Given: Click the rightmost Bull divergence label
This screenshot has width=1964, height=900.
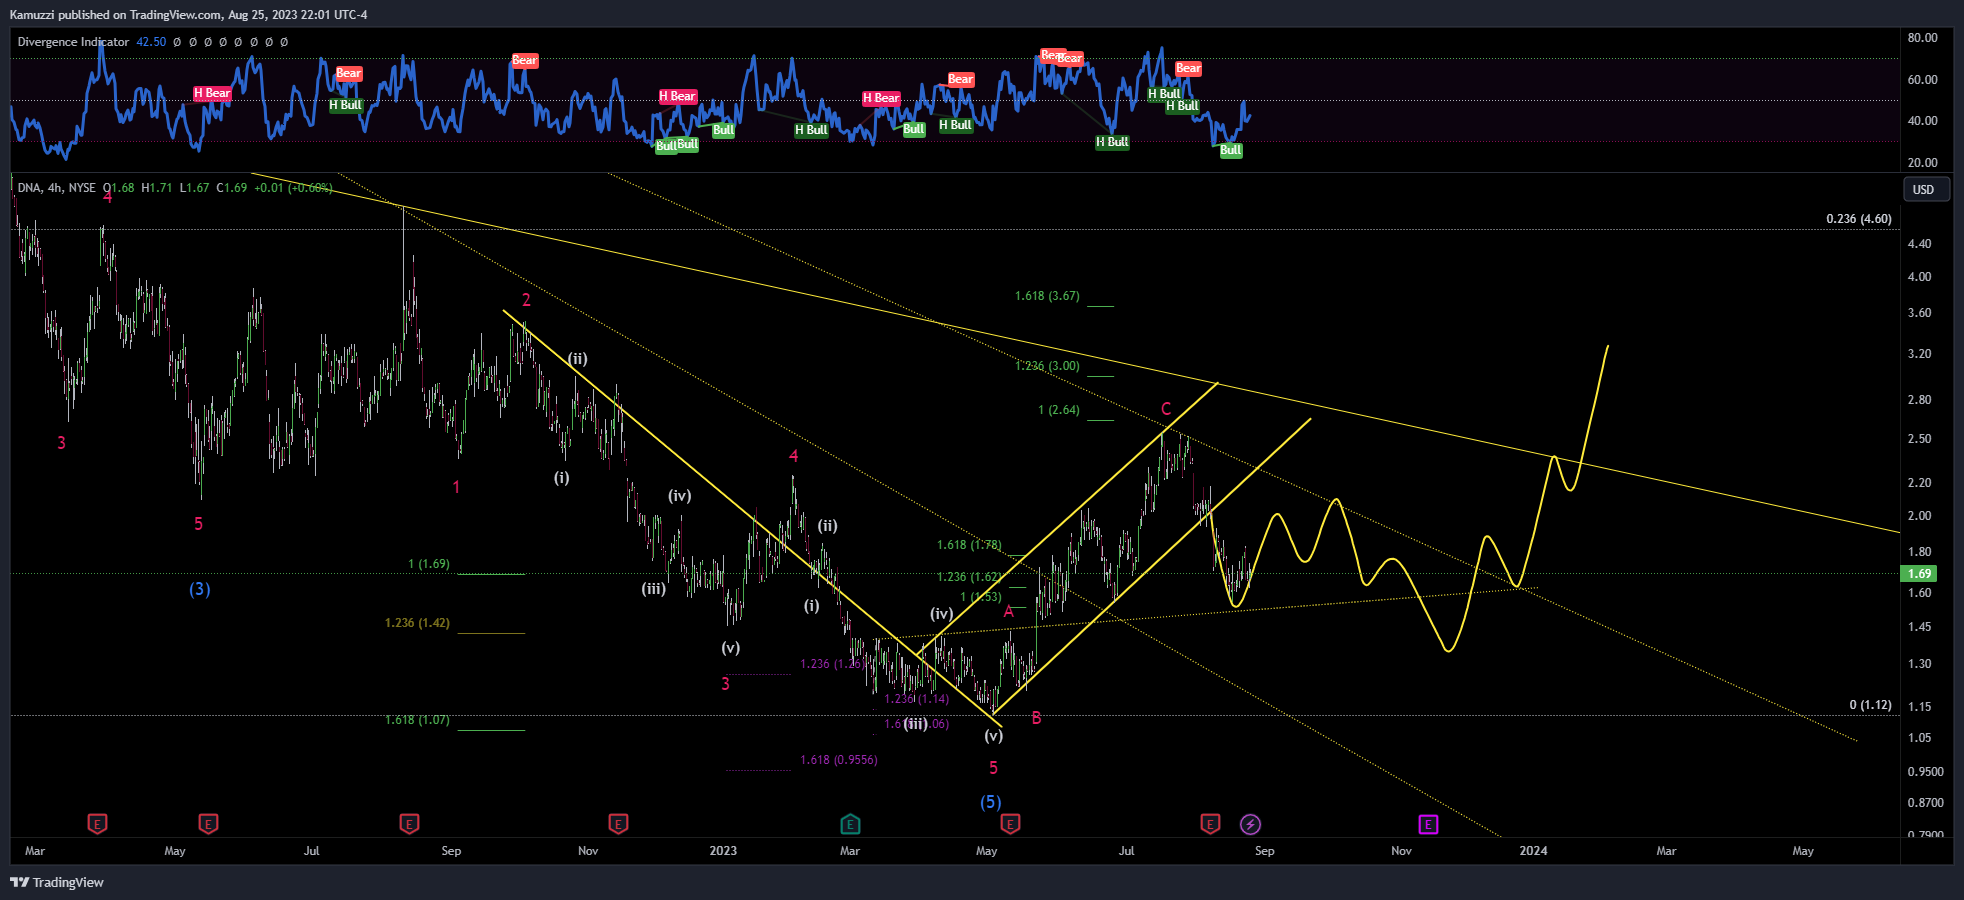Looking at the screenshot, I should coord(1231,150).
